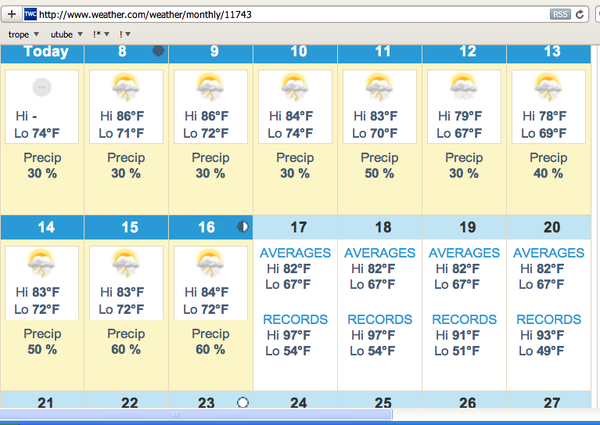Open the !* bookmarks folder
This screenshot has width=600, height=425.
click(x=101, y=34)
